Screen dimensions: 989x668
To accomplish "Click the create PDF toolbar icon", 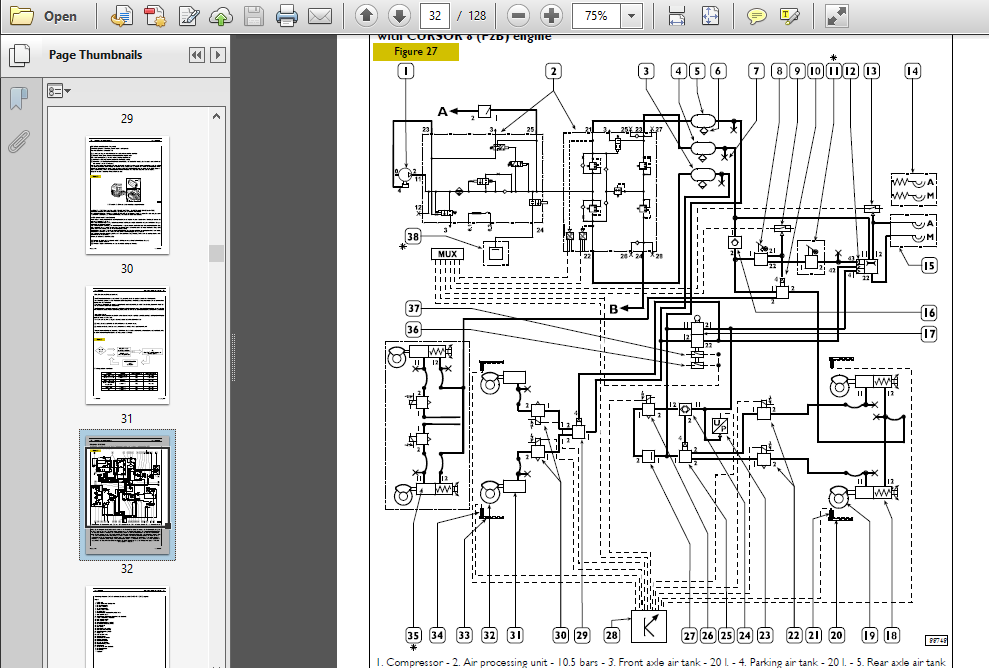I will [155, 16].
